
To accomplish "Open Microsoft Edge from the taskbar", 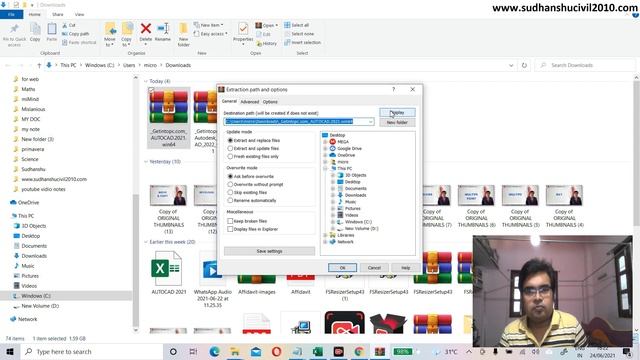I will pyautogui.click(x=214, y=351).
